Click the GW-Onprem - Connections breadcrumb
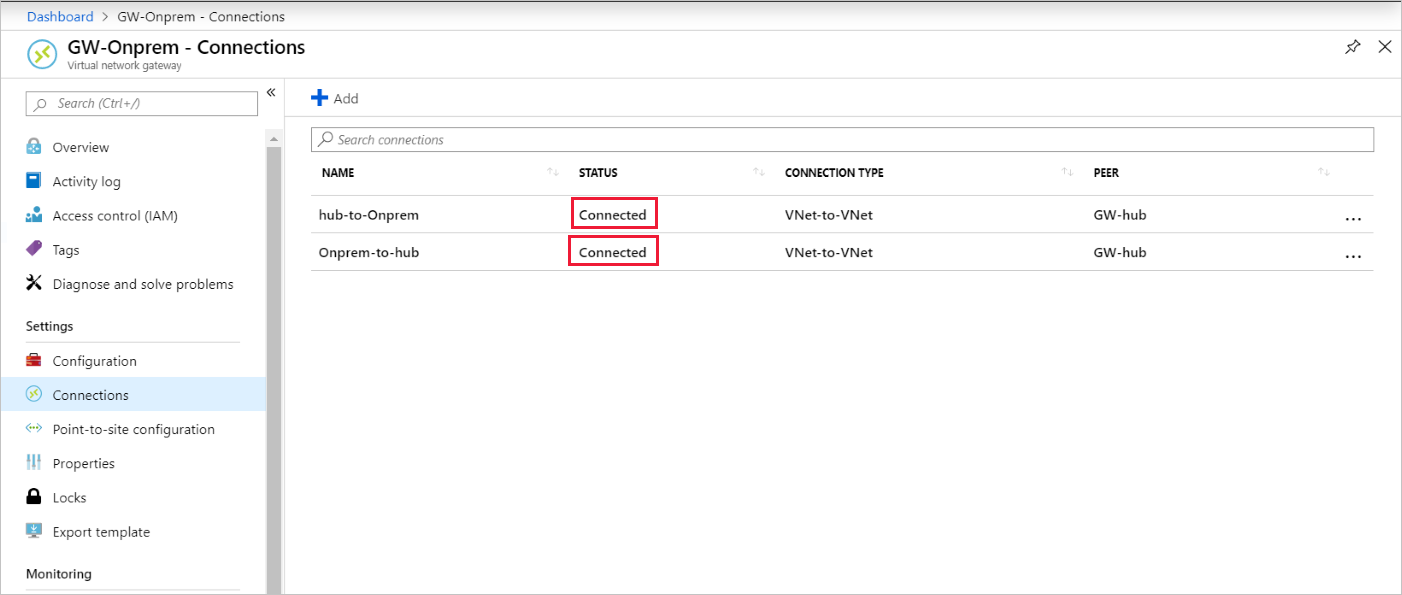1402x595 pixels. point(201,16)
